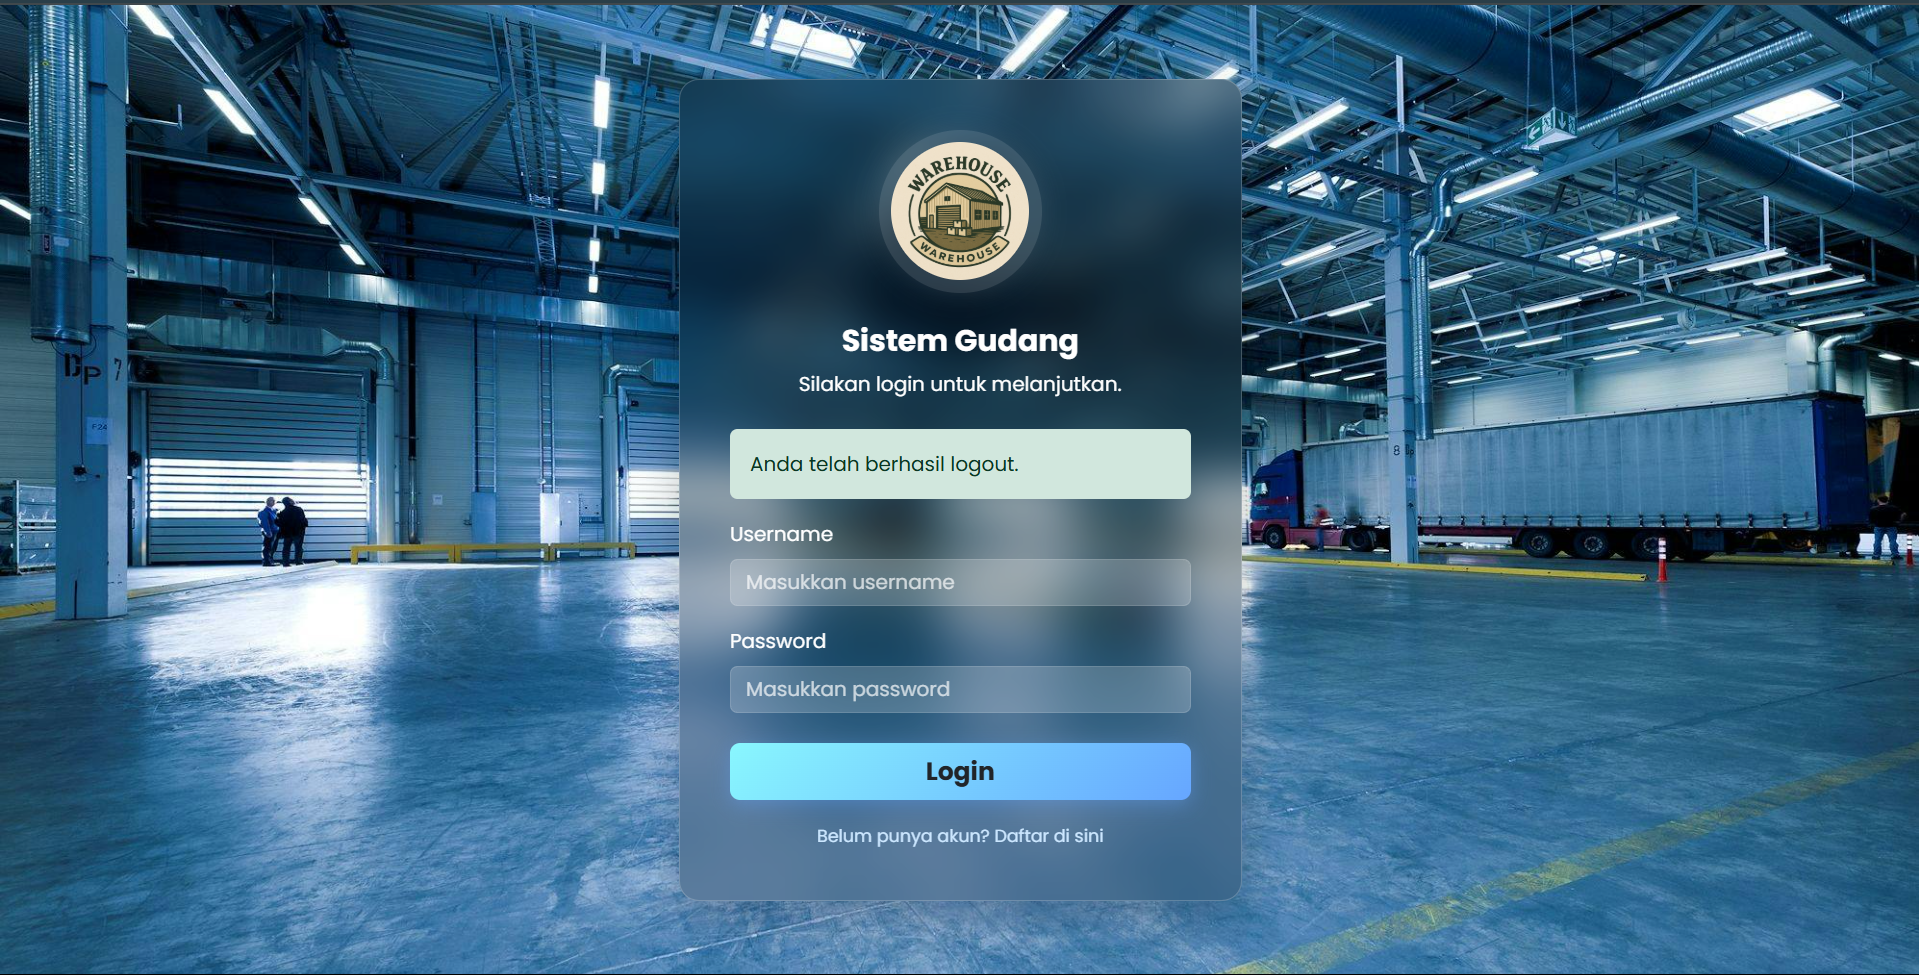Viewport: 1919px width, 975px height.
Task: Click the Username field label
Action: click(781, 534)
